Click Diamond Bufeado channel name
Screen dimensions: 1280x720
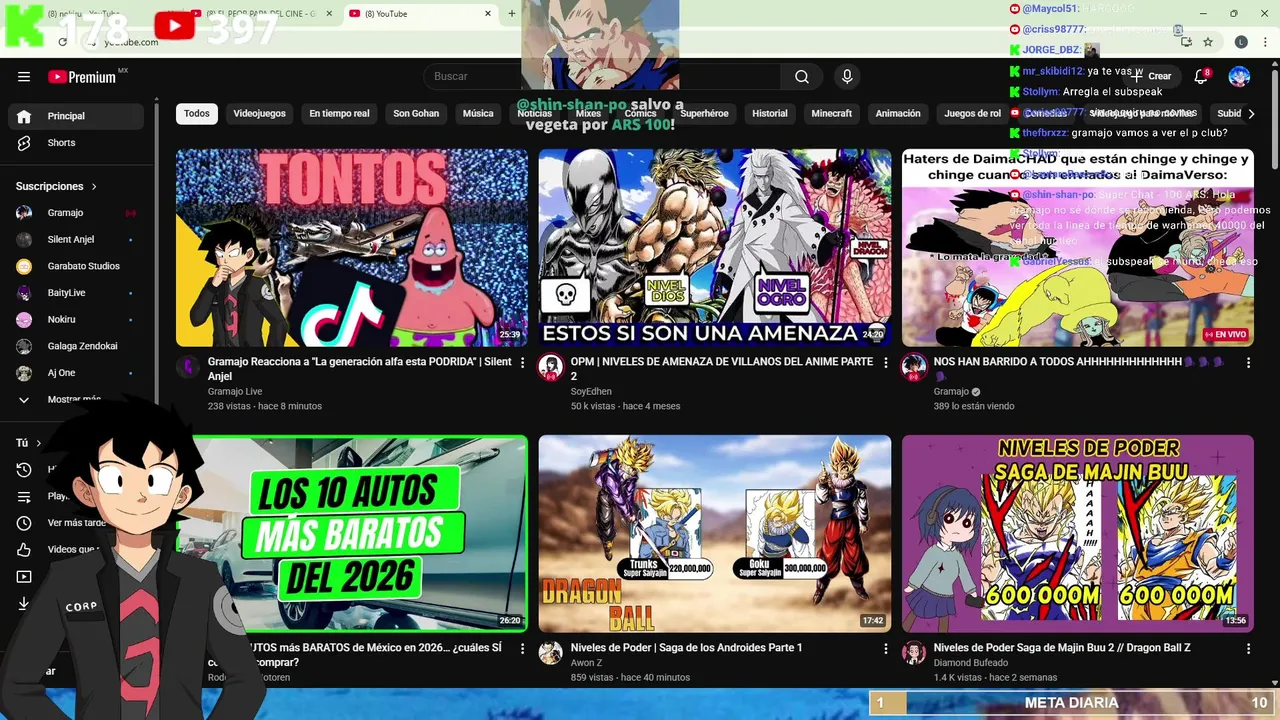[970, 663]
